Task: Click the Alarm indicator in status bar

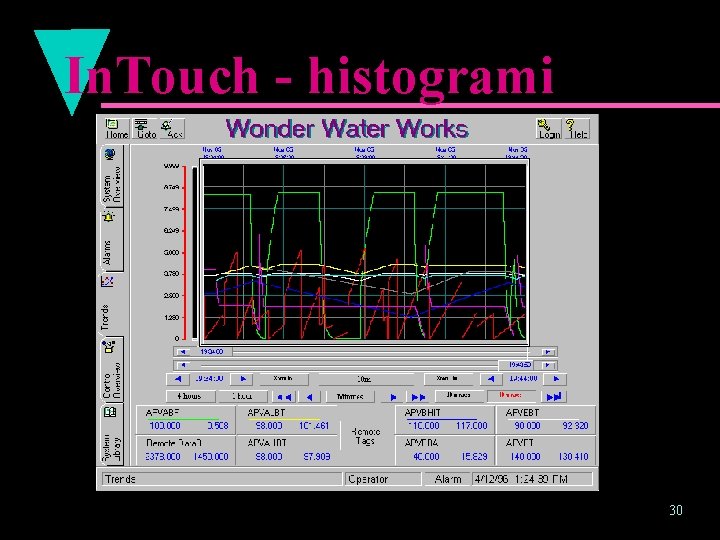Action: 448,479
